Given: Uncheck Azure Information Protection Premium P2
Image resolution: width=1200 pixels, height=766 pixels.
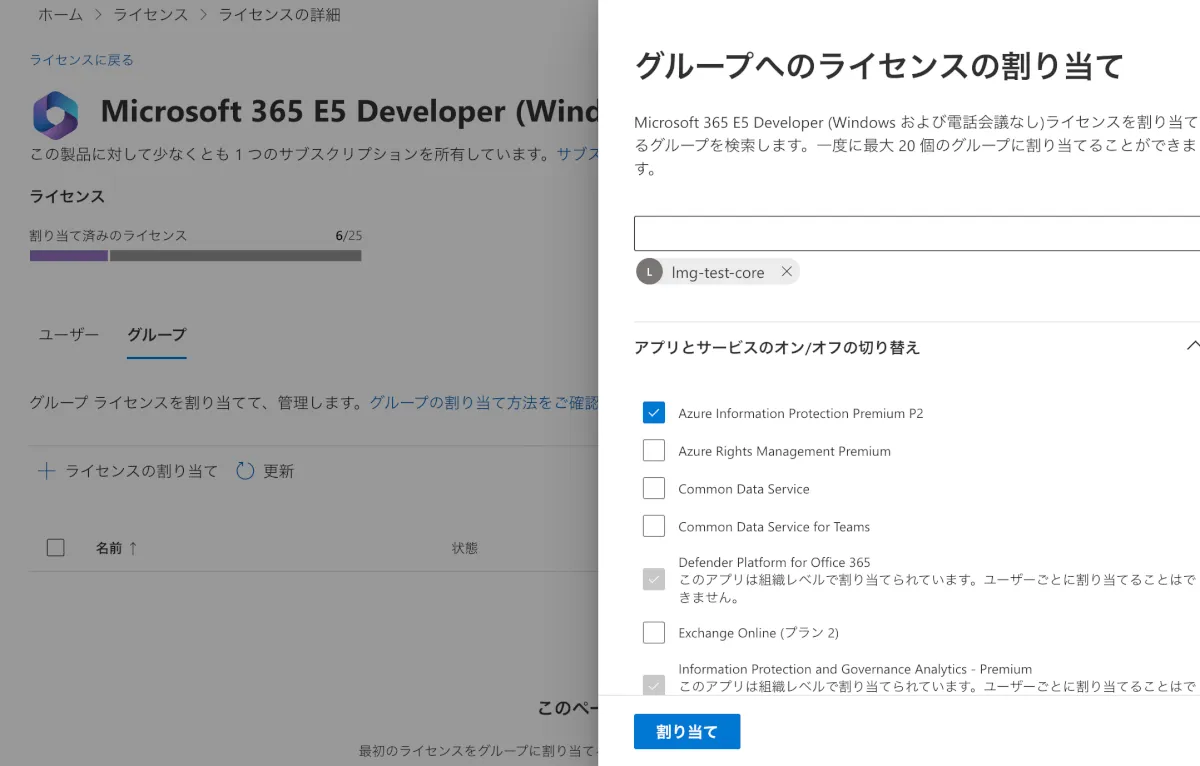Looking at the screenshot, I should [x=654, y=413].
